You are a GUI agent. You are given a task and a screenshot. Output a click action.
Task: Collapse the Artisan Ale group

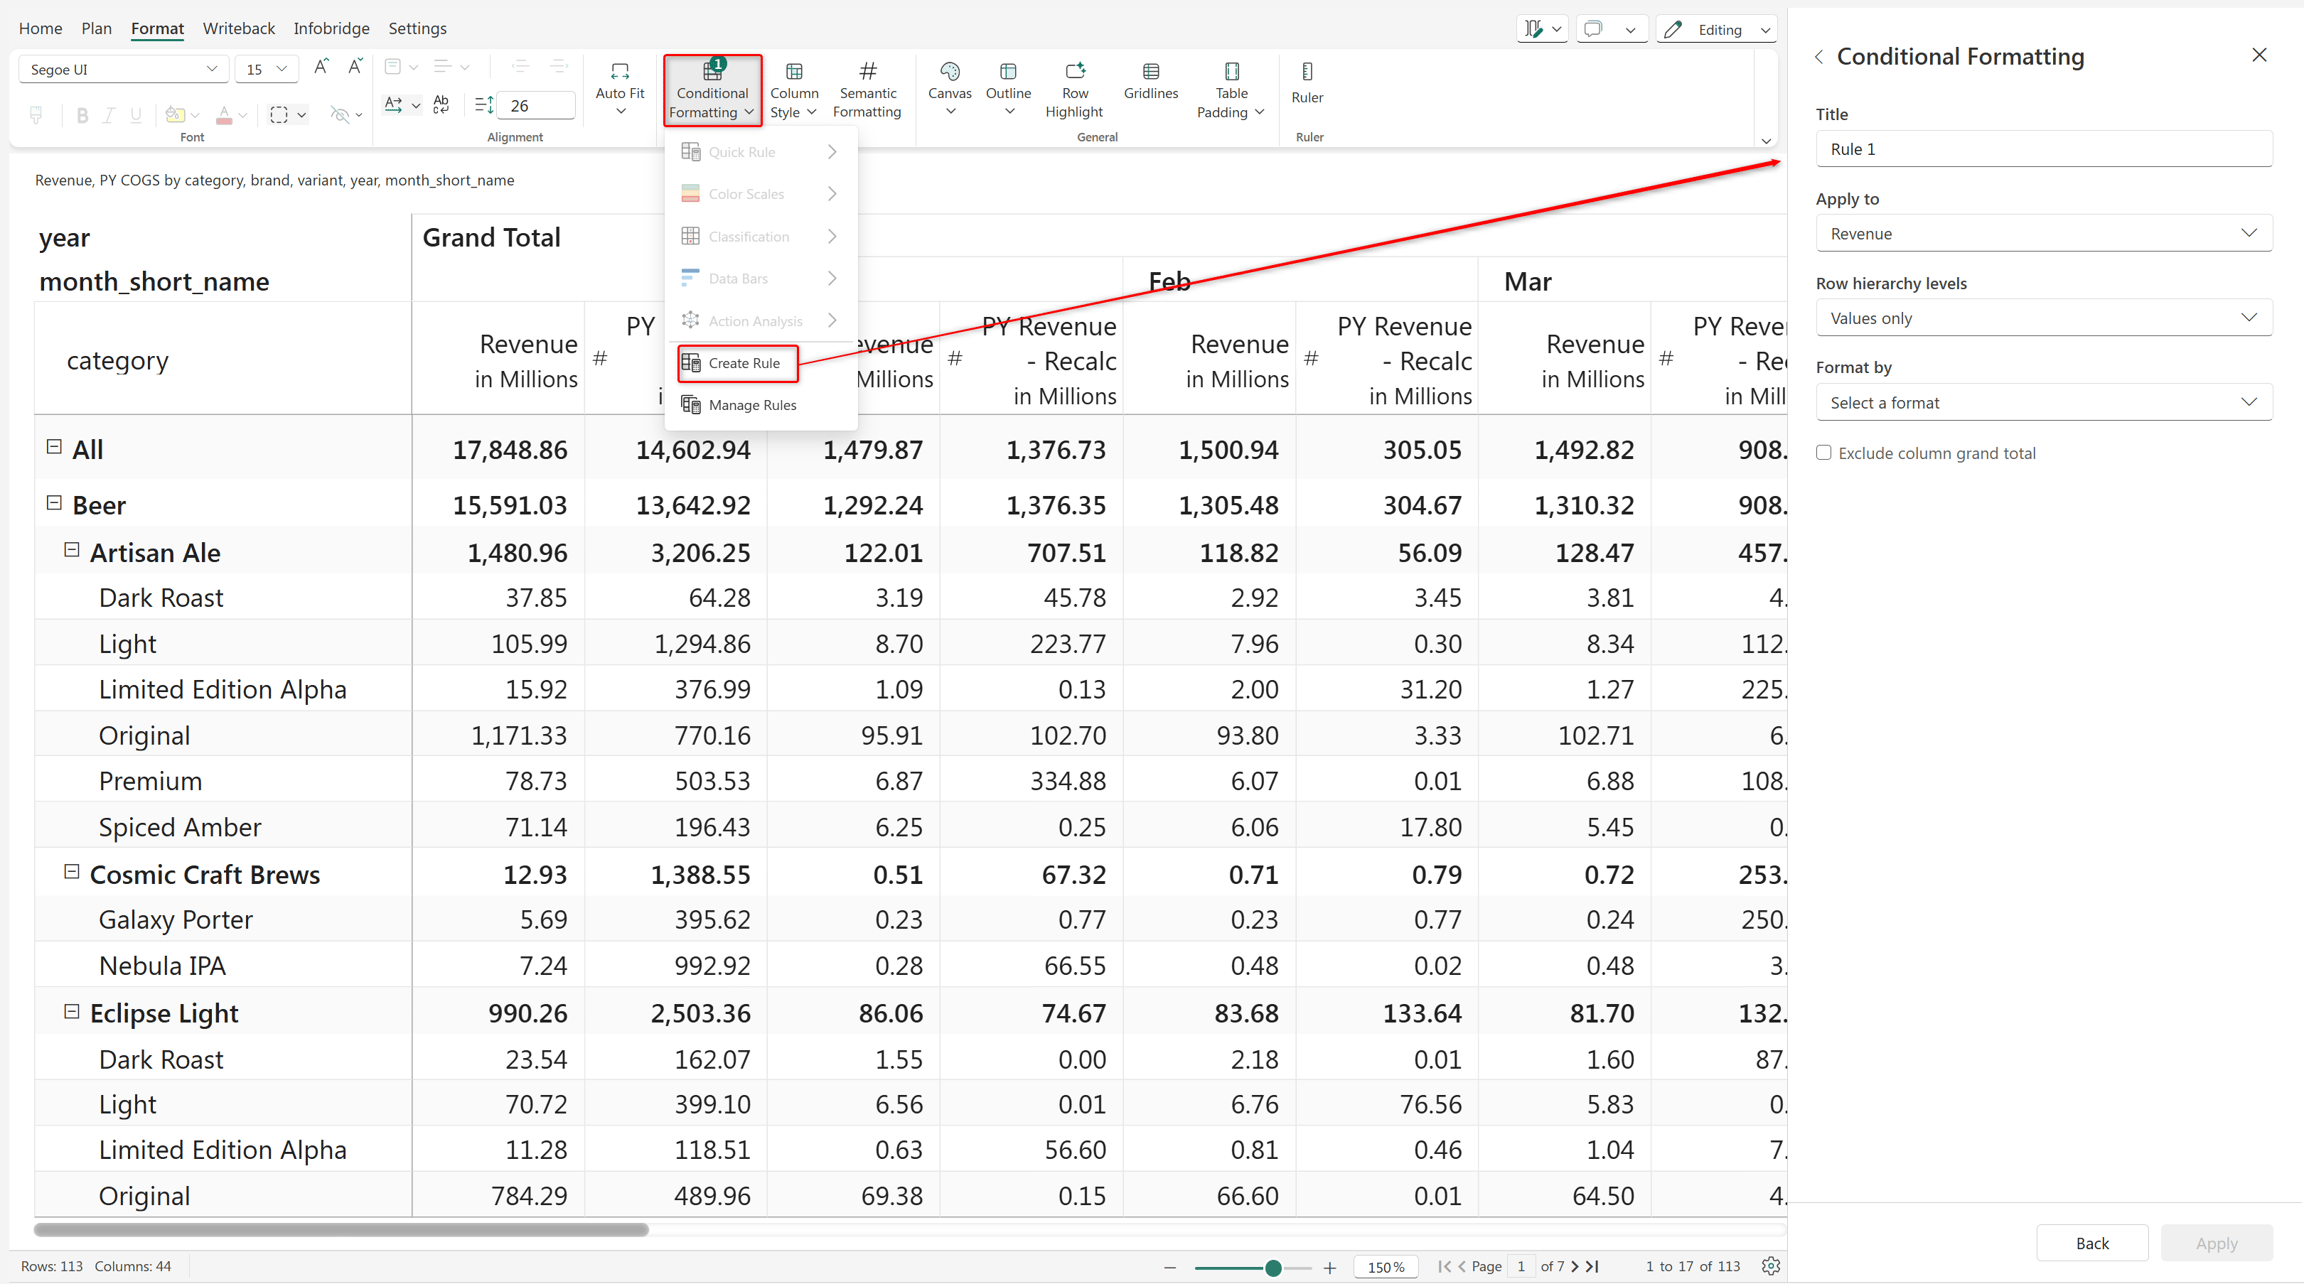72,550
